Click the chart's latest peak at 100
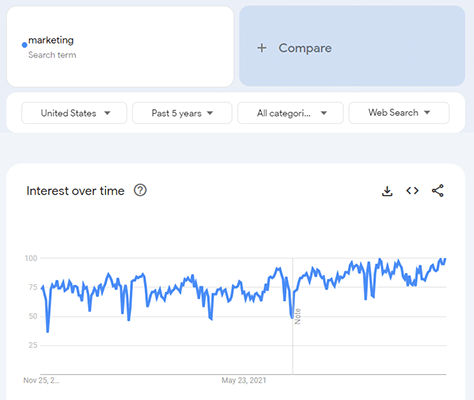Image resolution: width=474 pixels, height=400 pixels. [445, 259]
